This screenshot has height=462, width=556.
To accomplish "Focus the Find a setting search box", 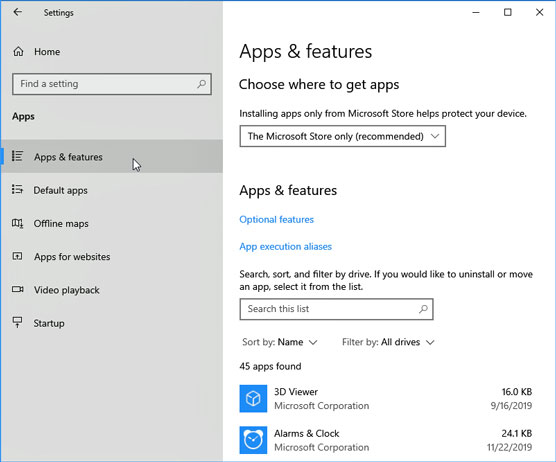I will (112, 84).
